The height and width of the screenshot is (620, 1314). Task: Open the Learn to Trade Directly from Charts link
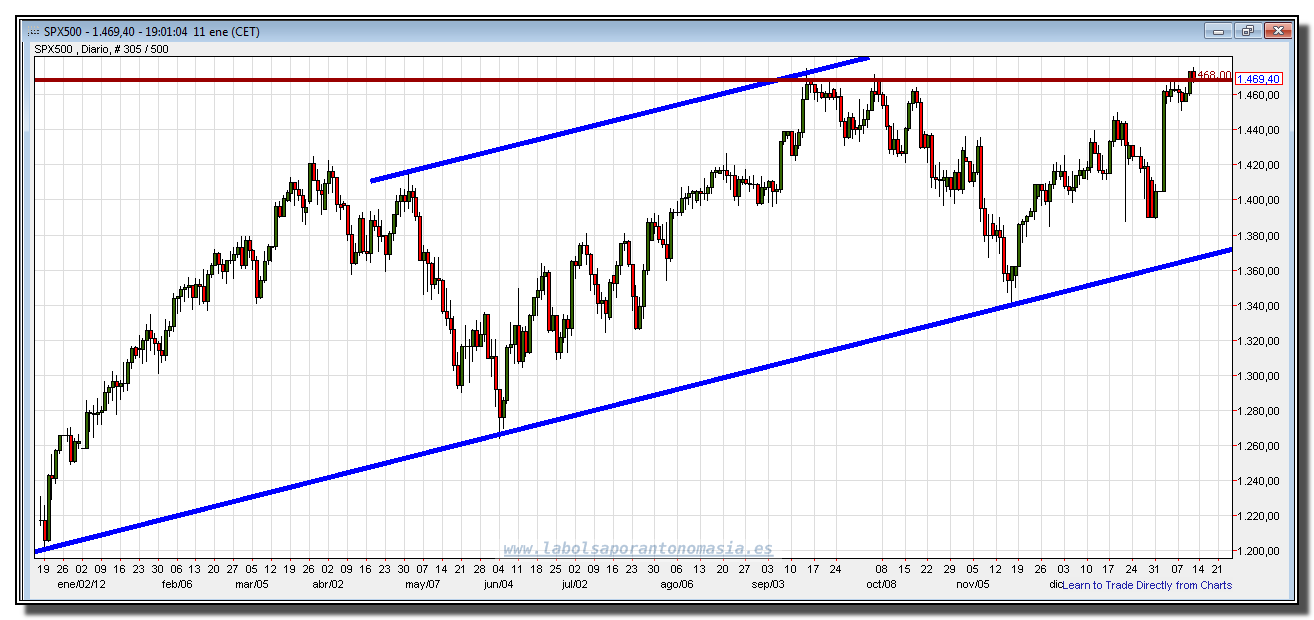click(x=1147, y=585)
